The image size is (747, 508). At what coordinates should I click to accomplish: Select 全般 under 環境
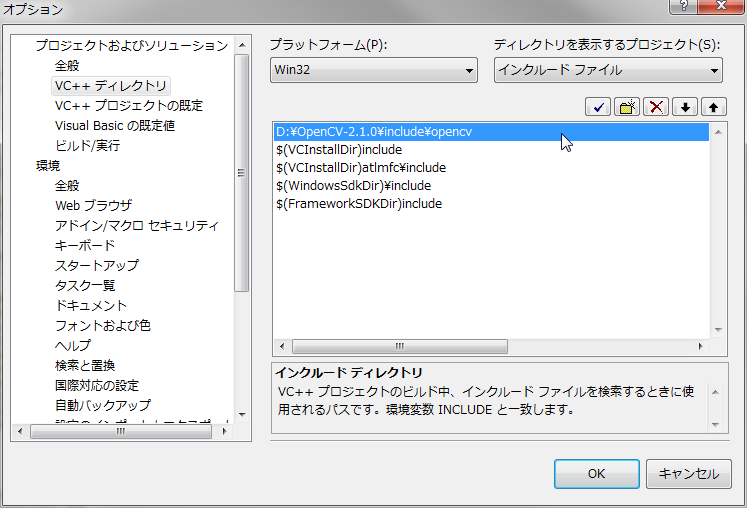67,185
